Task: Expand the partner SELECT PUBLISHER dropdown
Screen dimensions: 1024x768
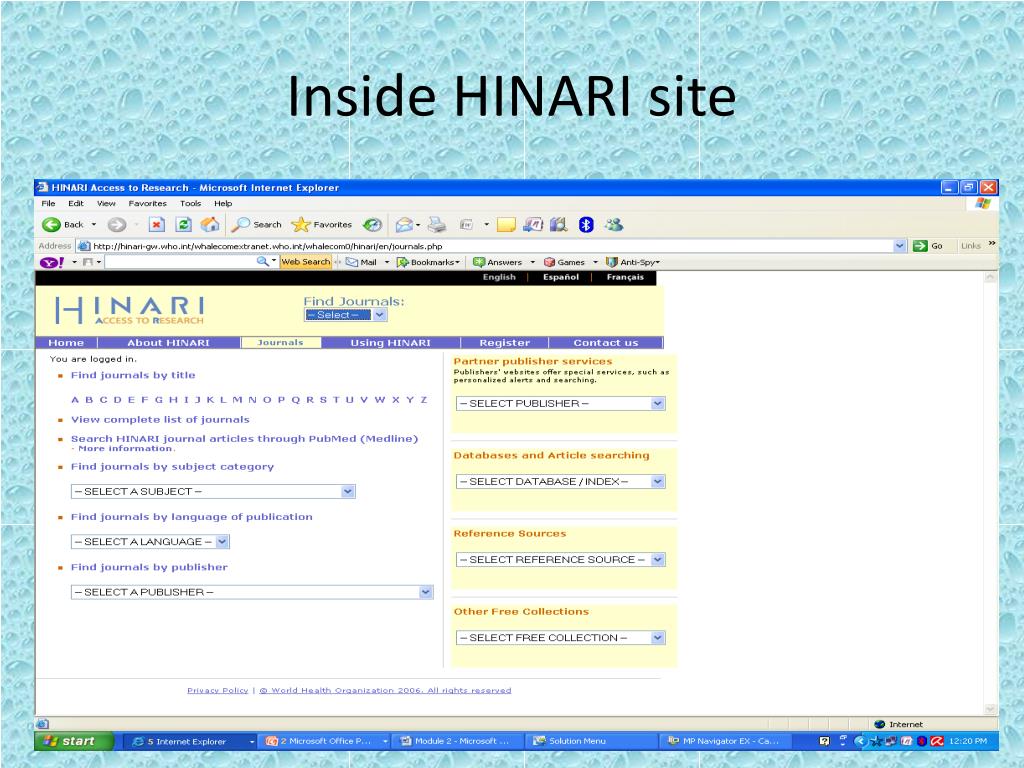Action: [560, 404]
